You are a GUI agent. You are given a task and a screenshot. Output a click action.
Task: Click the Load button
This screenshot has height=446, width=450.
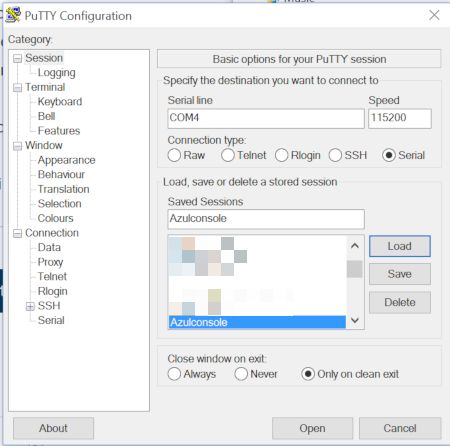coord(400,246)
